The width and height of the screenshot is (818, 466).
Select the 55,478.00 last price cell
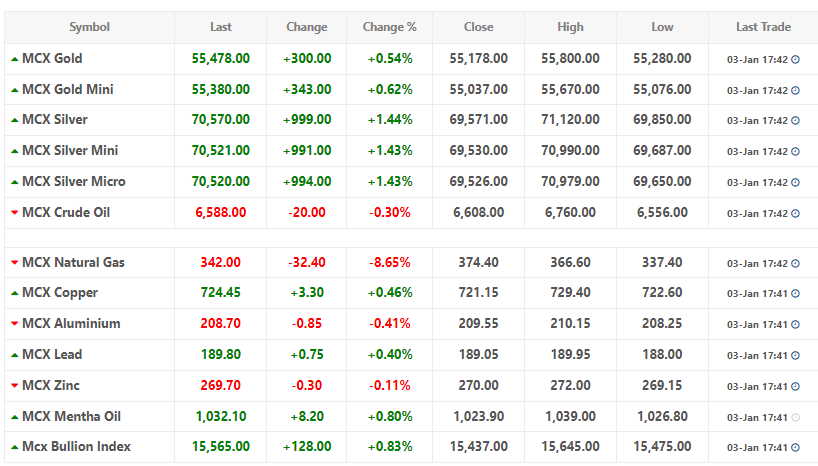[221, 58]
